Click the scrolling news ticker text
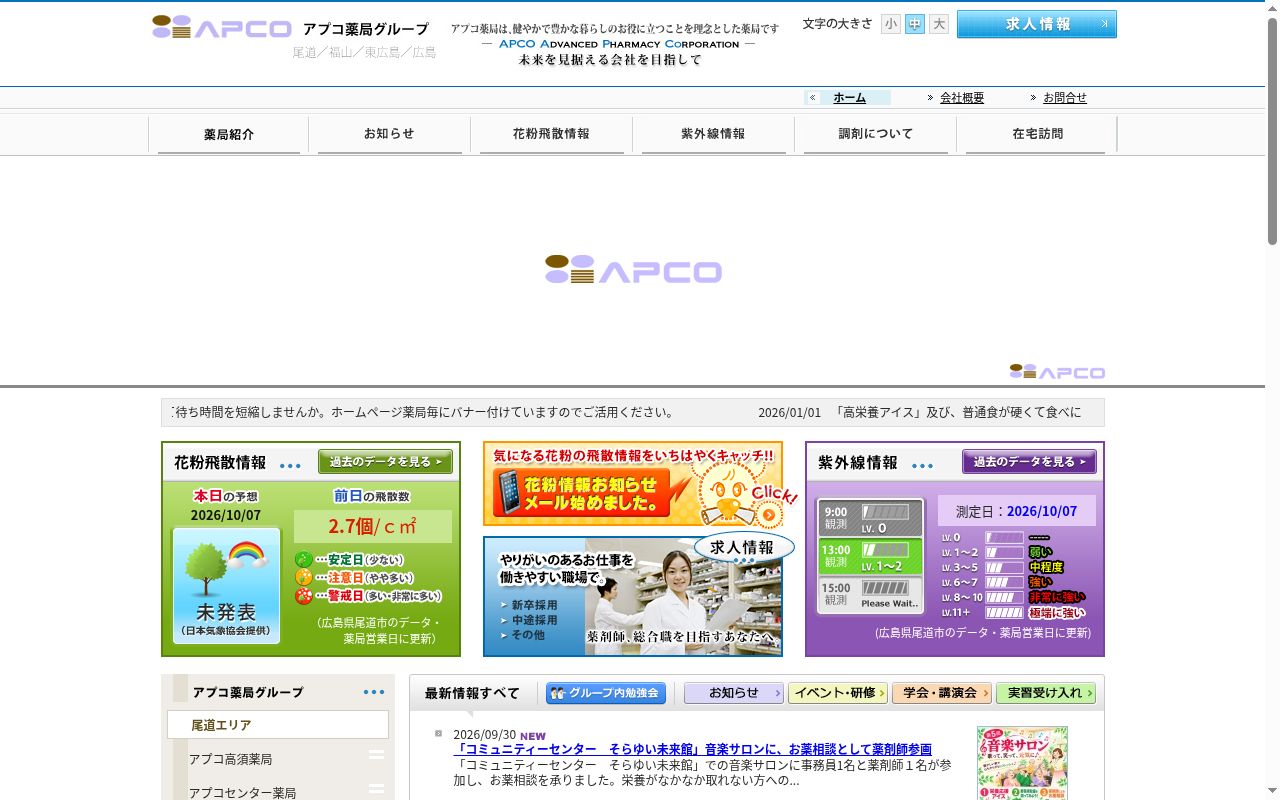 633,412
